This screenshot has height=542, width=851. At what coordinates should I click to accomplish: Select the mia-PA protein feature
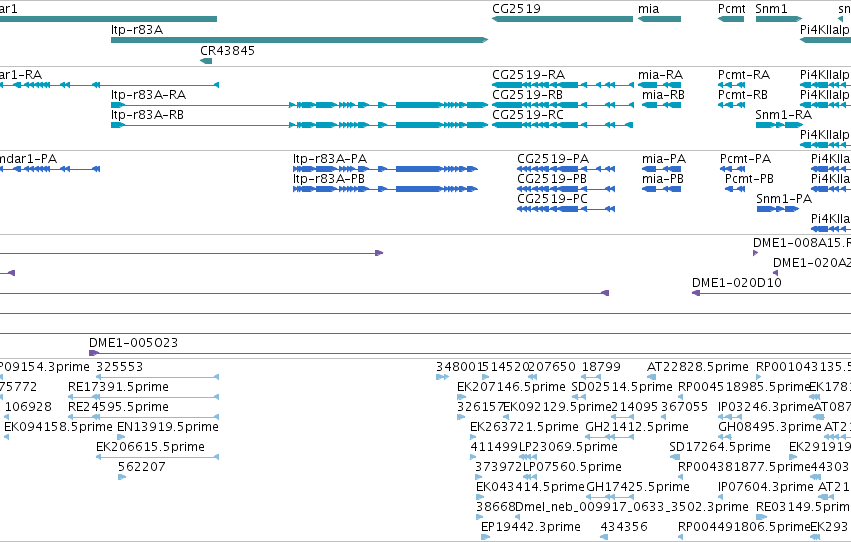[x=661, y=169]
